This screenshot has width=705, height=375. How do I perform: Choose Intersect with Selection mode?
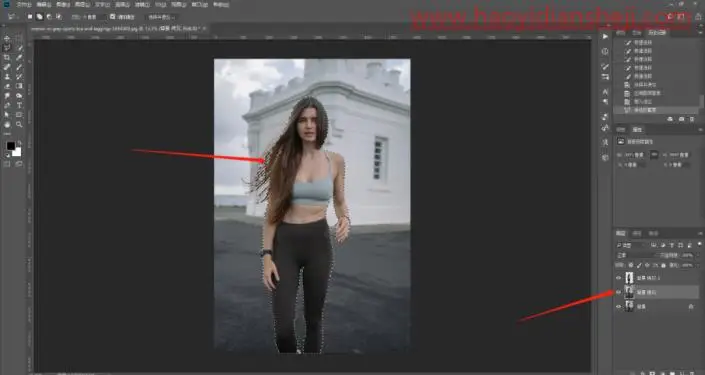click(x=58, y=17)
